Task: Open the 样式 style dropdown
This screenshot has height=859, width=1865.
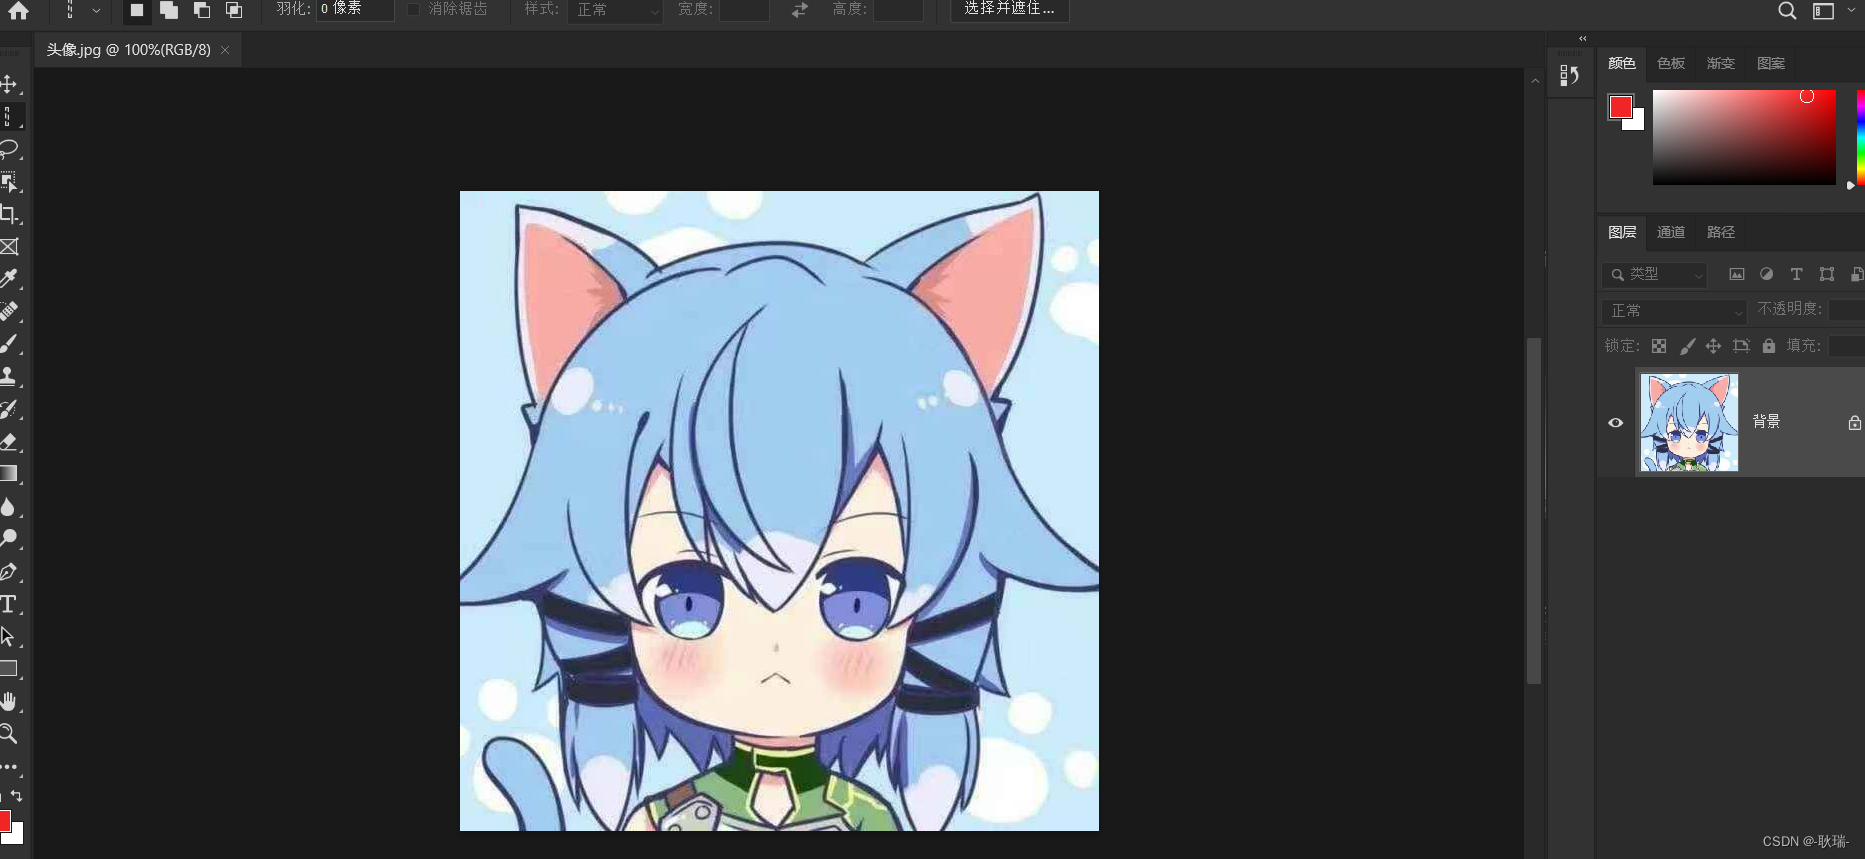Action: pyautogui.click(x=615, y=10)
